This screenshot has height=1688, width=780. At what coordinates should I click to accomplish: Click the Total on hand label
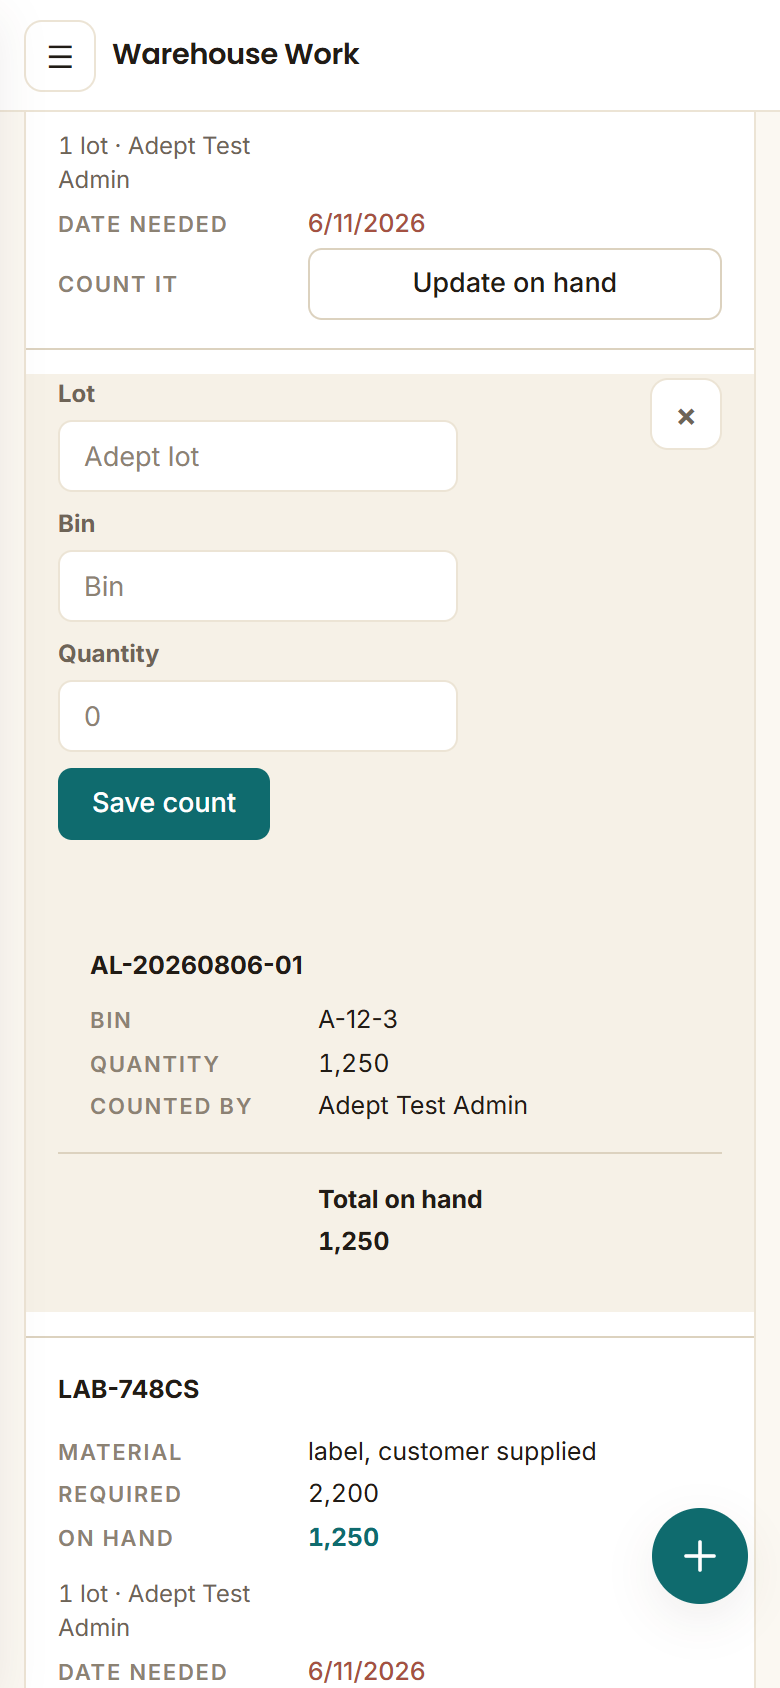(401, 1199)
